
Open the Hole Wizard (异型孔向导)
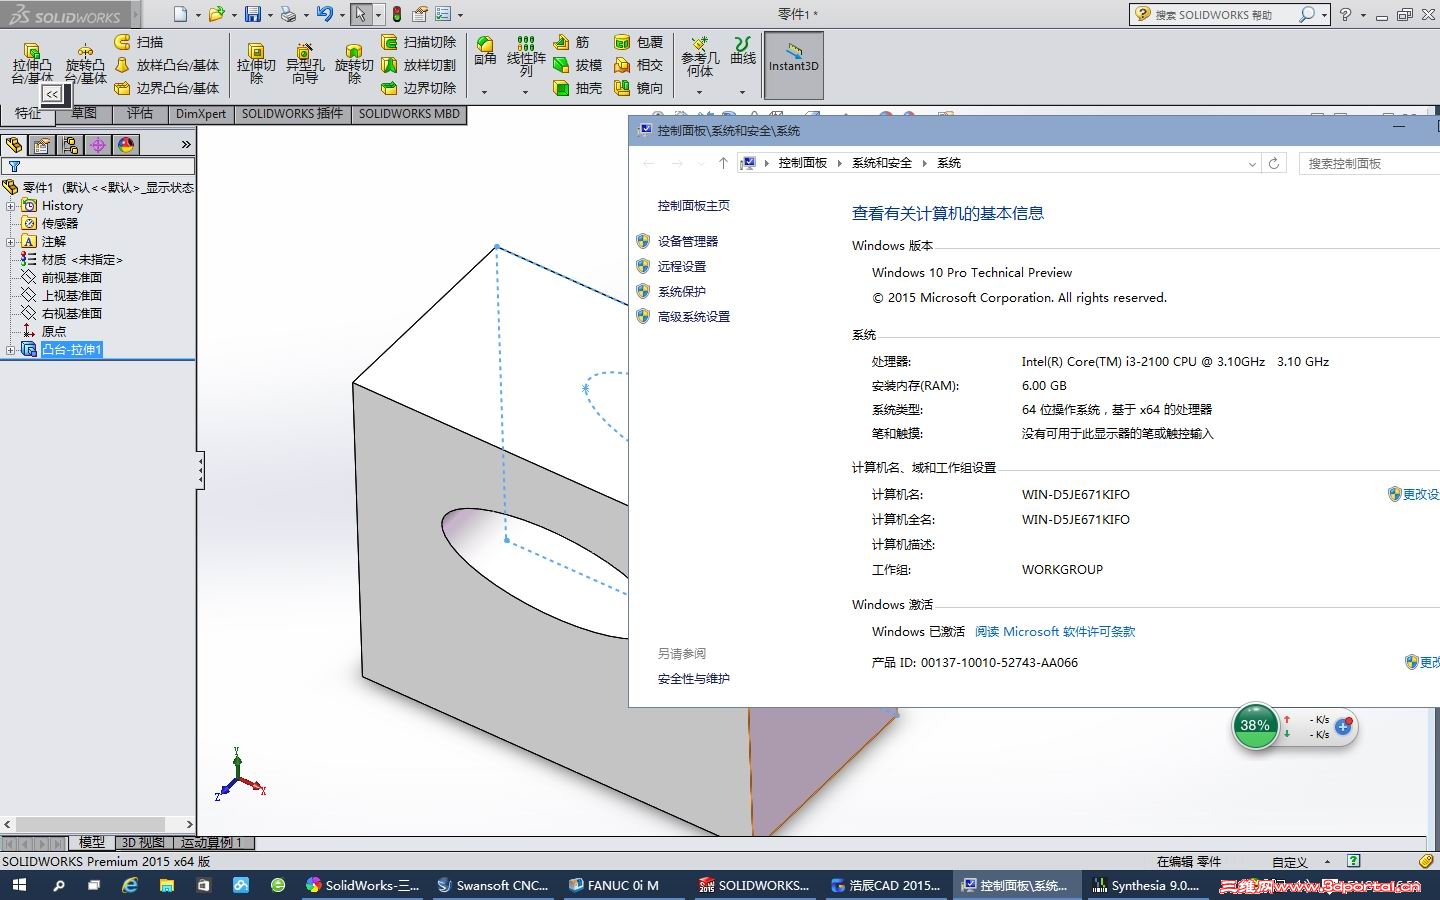305,63
